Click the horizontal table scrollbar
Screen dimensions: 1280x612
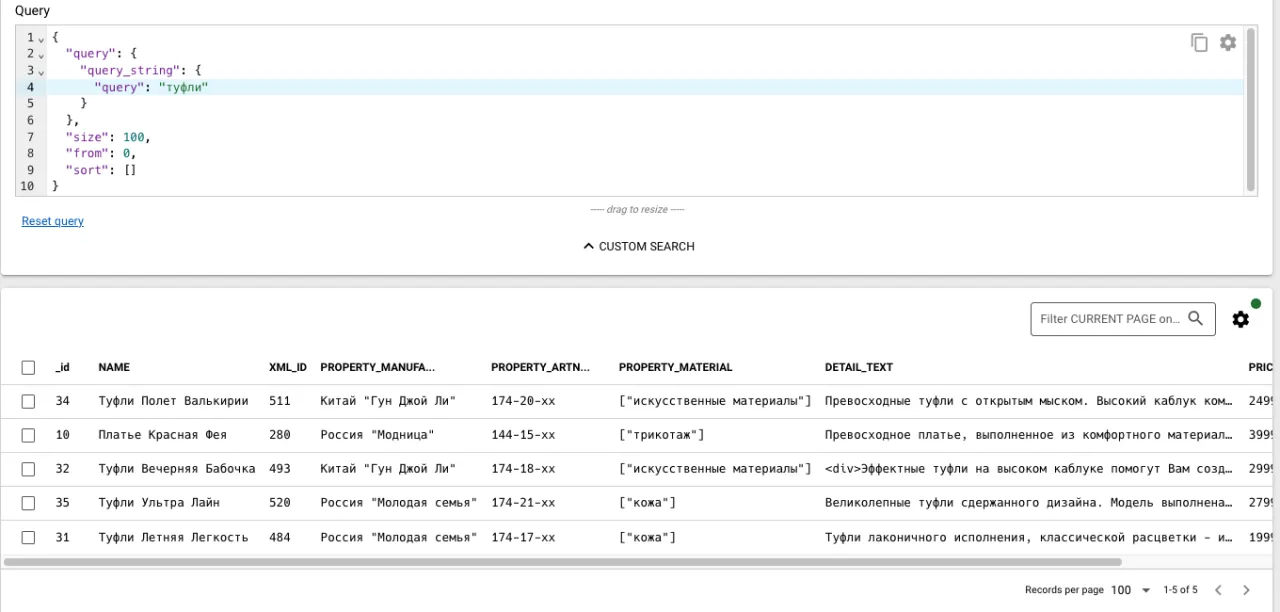point(560,562)
